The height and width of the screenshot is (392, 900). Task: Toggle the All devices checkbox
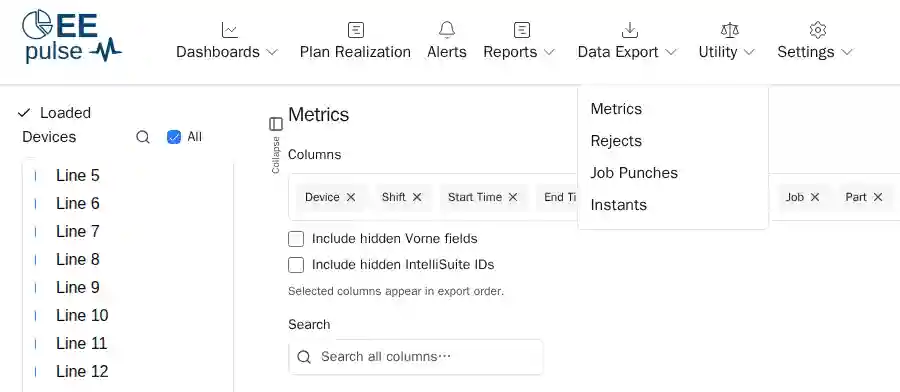click(173, 137)
